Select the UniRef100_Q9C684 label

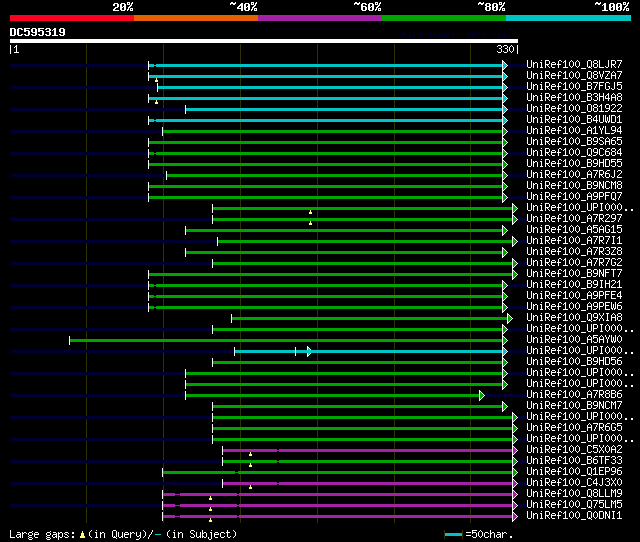pos(574,153)
